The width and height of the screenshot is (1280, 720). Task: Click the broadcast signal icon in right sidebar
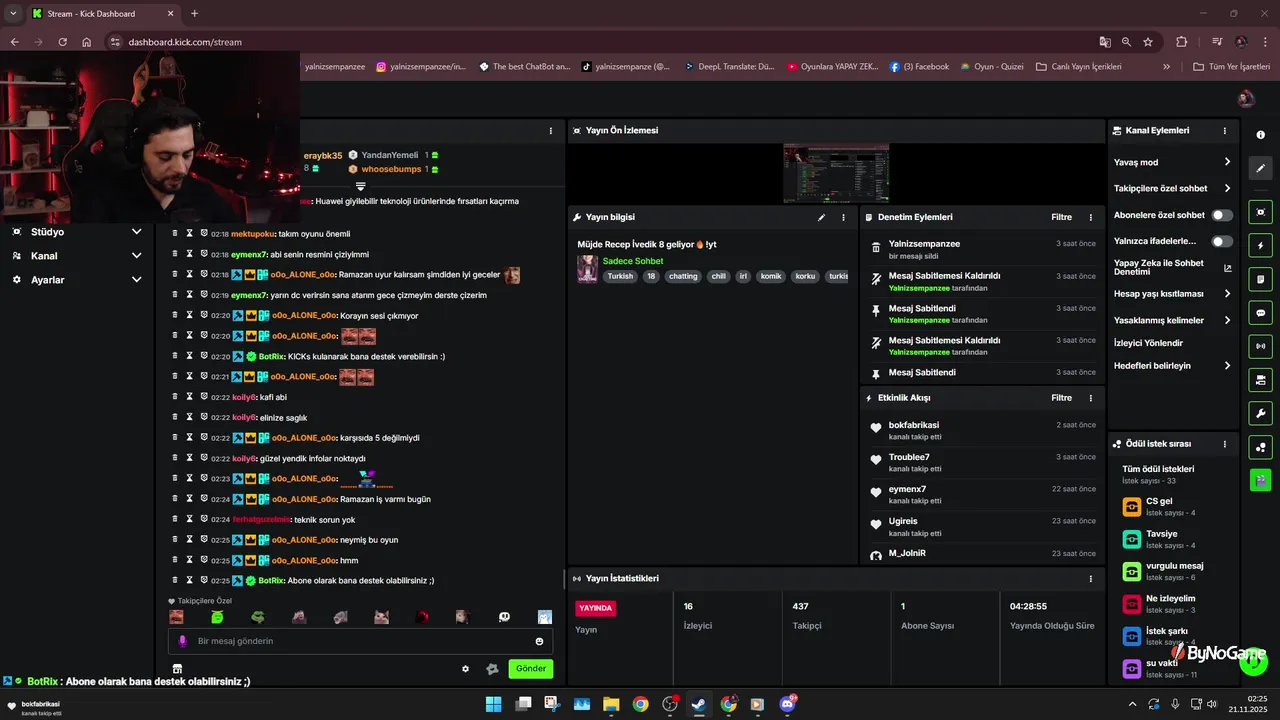[1260, 346]
